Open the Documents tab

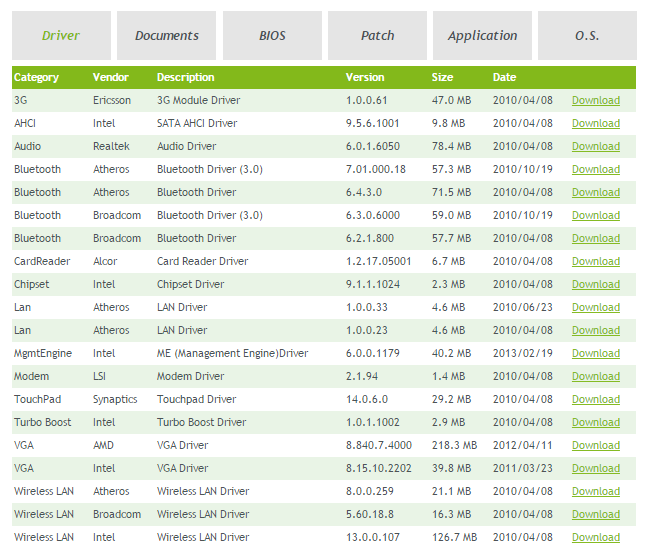coord(166,35)
